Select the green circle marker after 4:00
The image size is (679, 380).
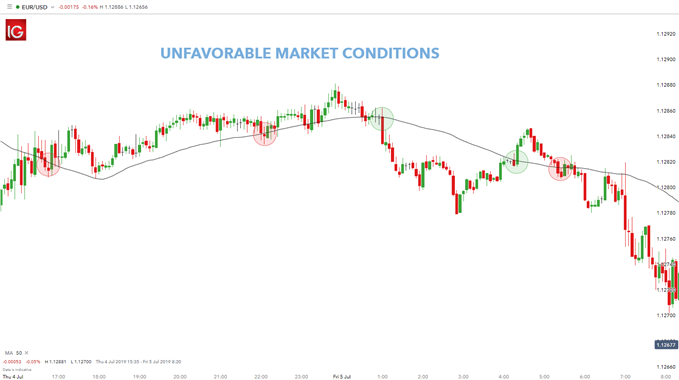tap(516, 161)
